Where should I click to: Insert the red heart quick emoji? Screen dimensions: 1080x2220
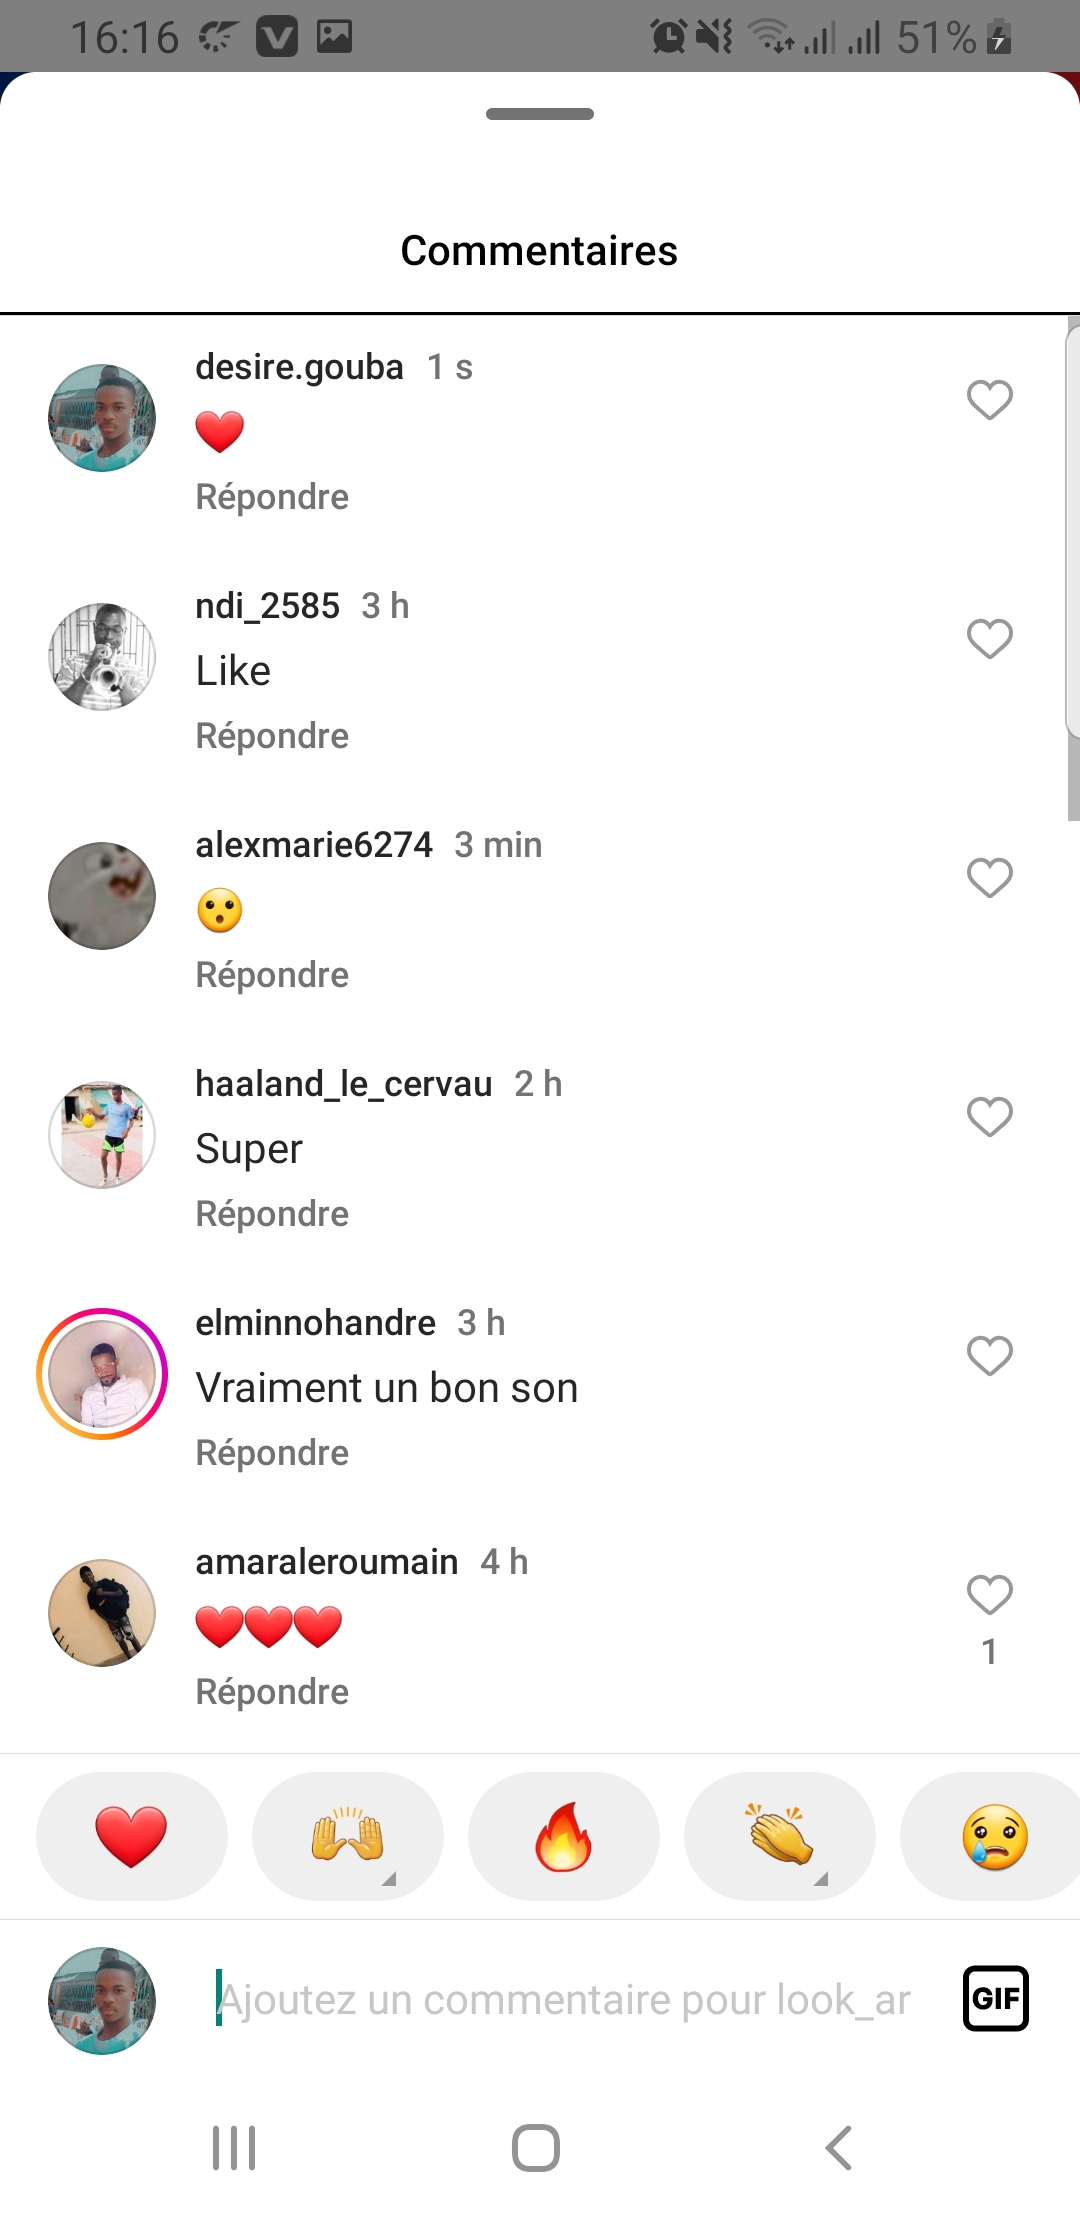(131, 1837)
